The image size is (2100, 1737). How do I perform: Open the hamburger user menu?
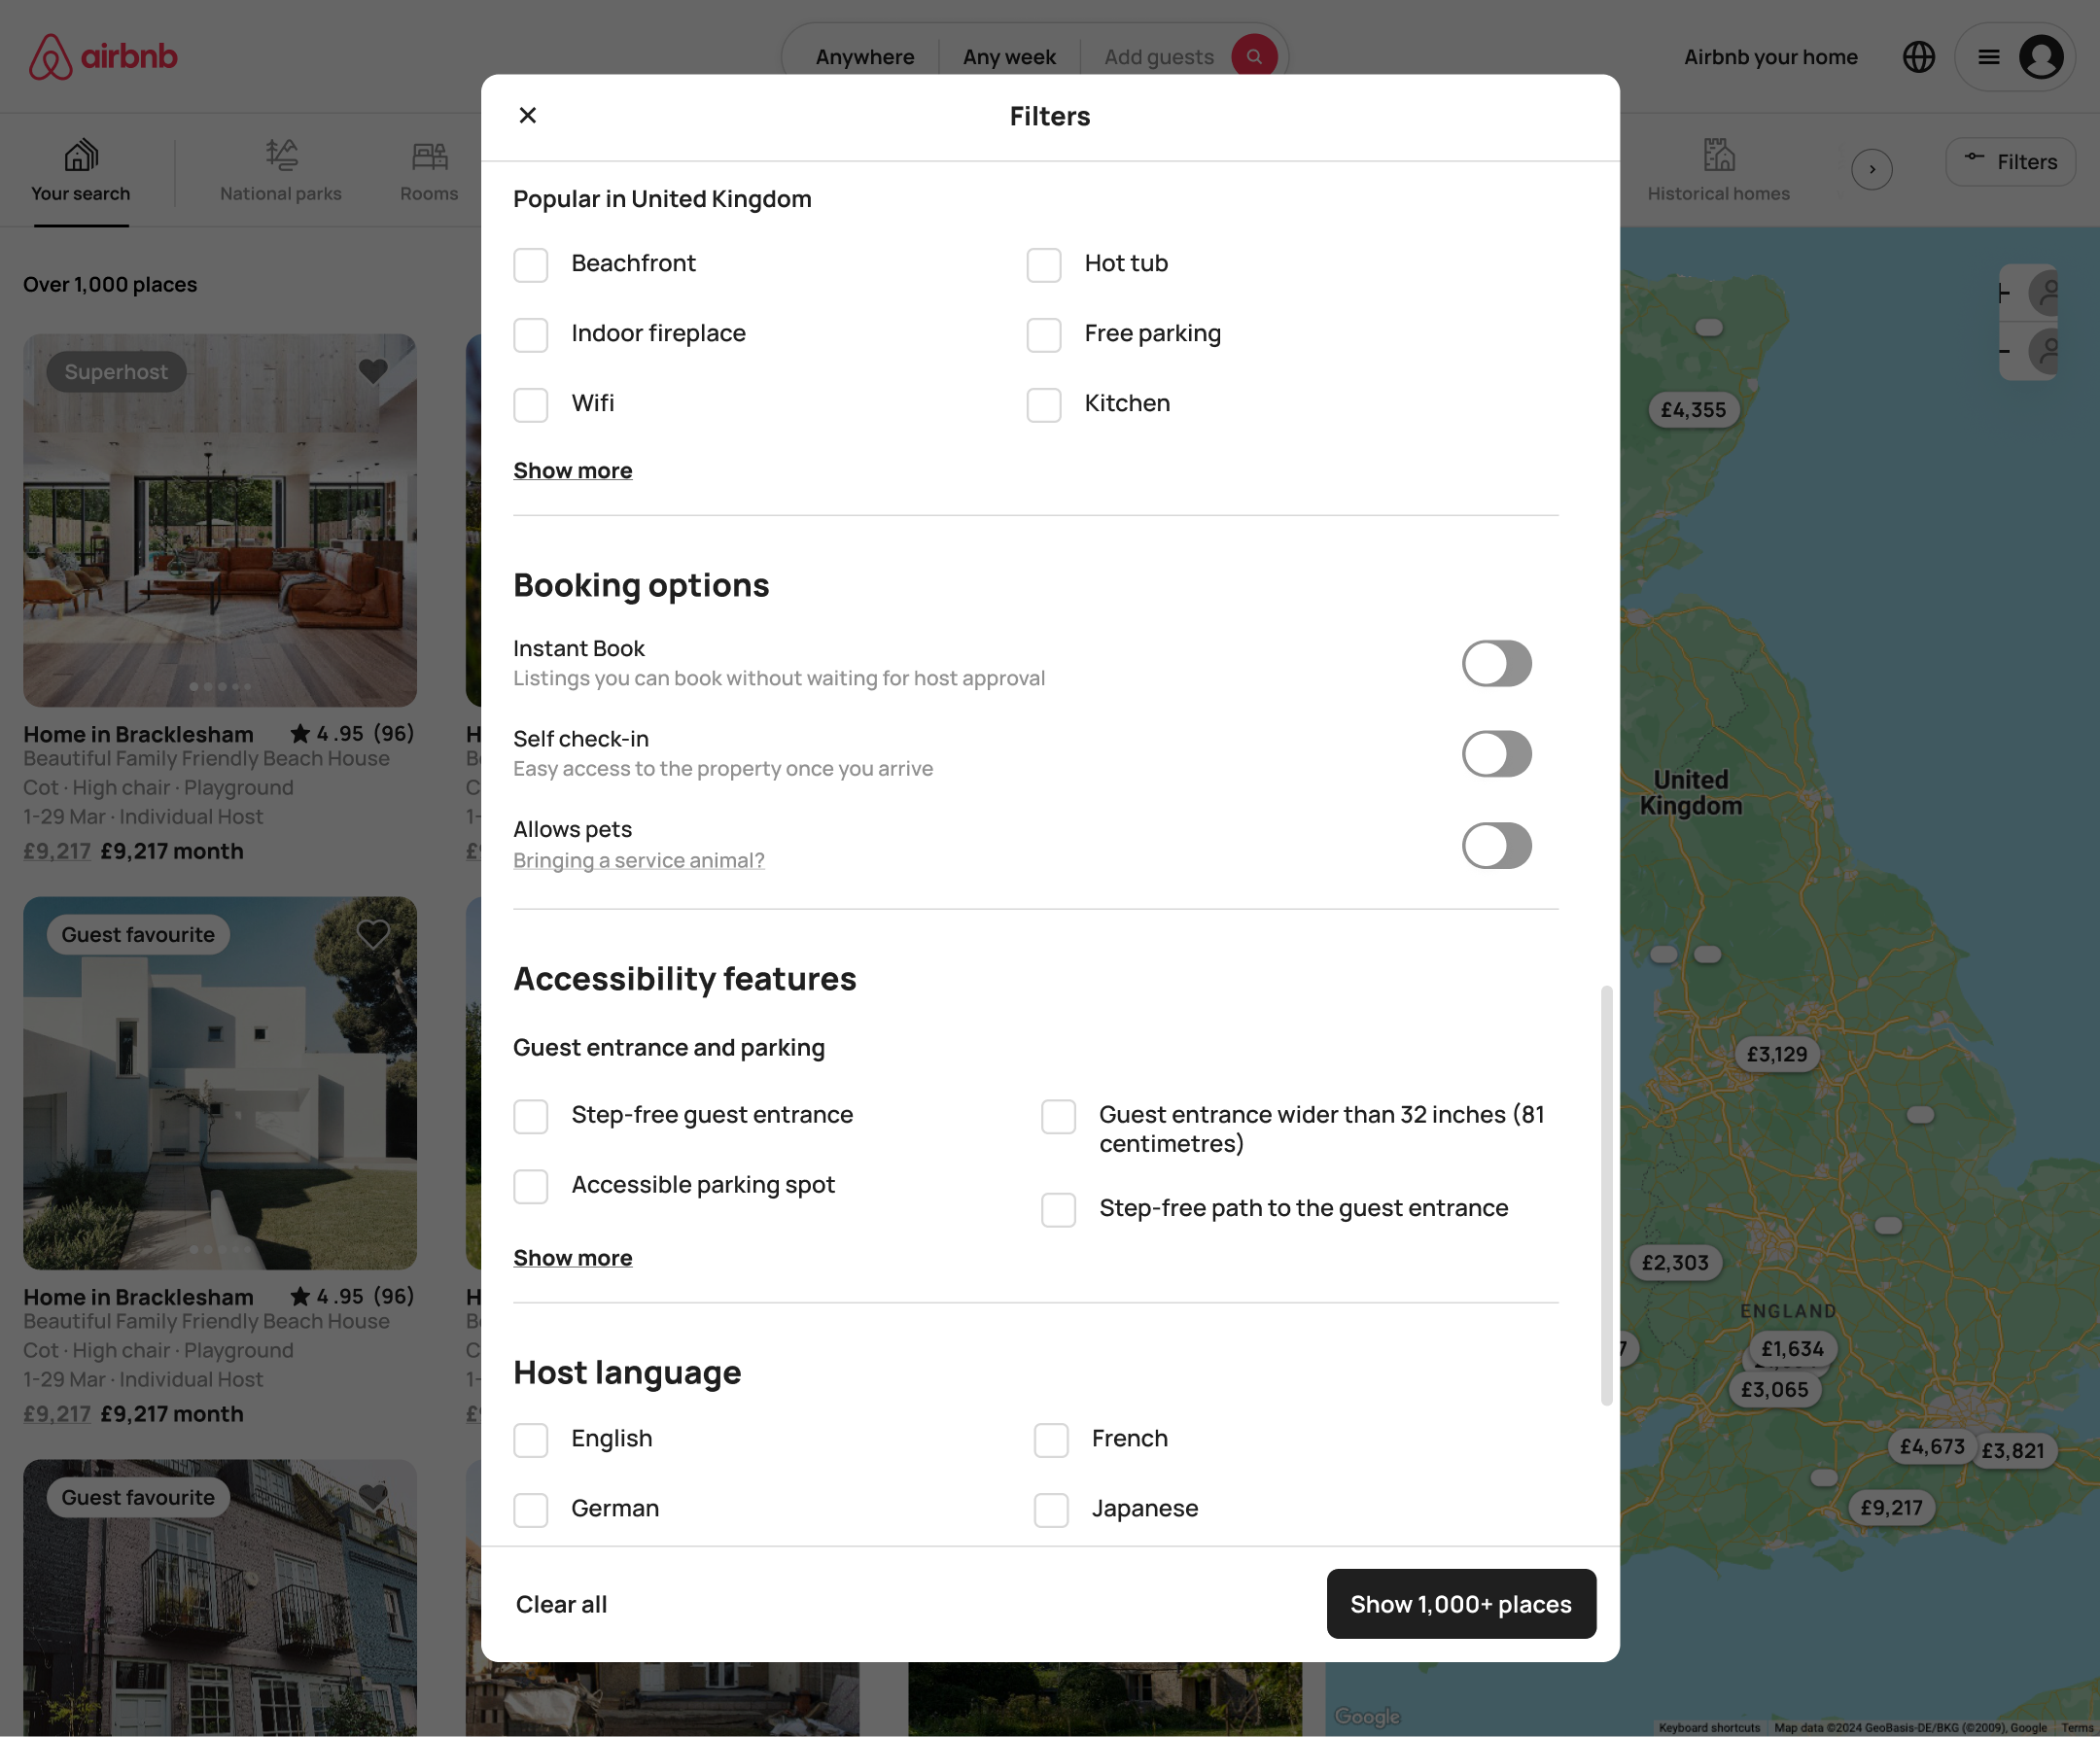tap(1988, 57)
